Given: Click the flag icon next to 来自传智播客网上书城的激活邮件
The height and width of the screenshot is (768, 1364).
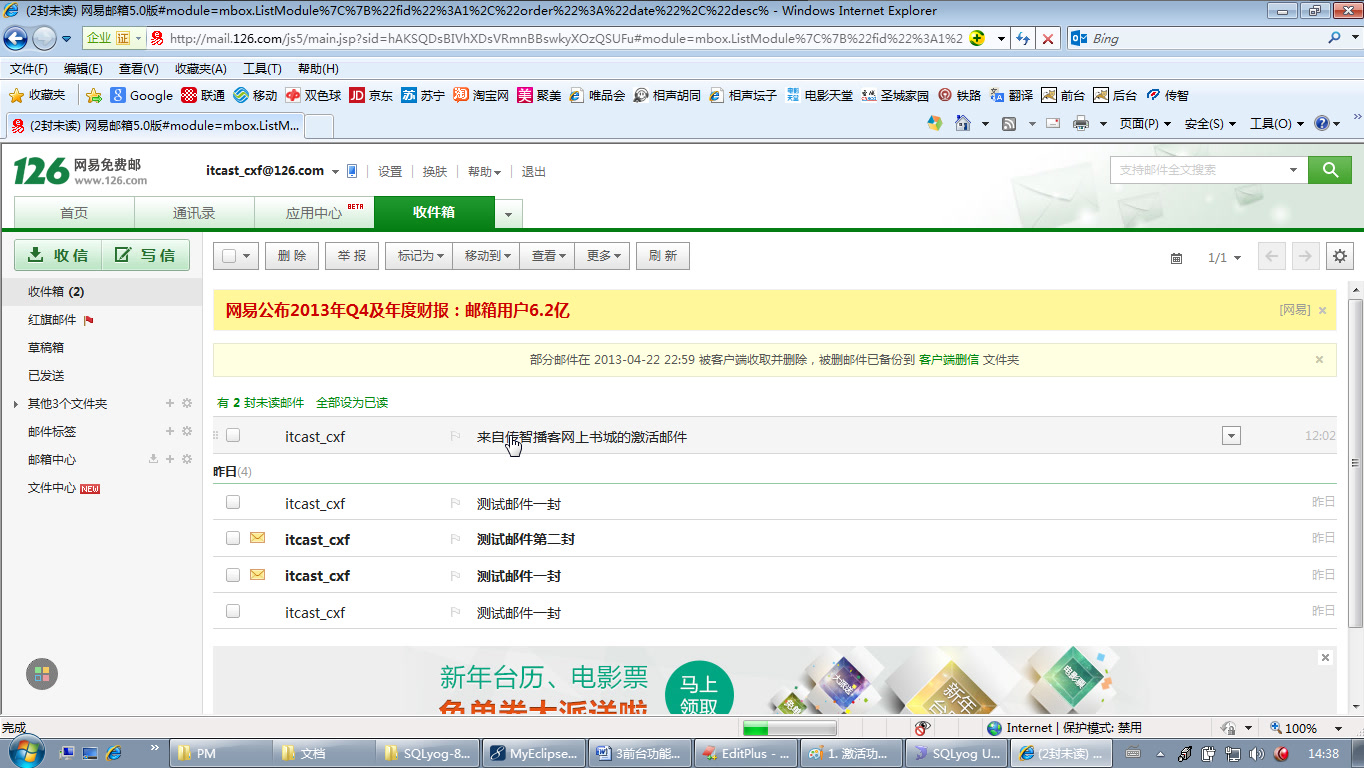Looking at the screenshot, I should tap(457, 435).
